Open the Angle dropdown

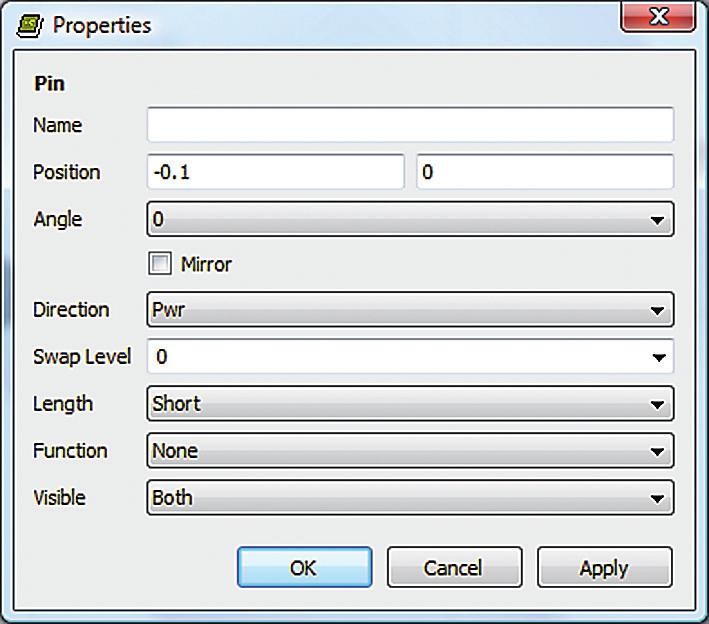[410, 219]
